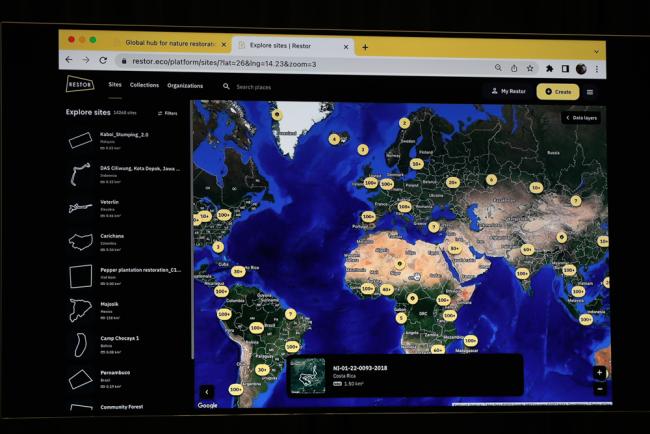The height and width of the screenshot is (434, 650).
Task: Open the Chrome profile avatar
Action: click(581, 69)
